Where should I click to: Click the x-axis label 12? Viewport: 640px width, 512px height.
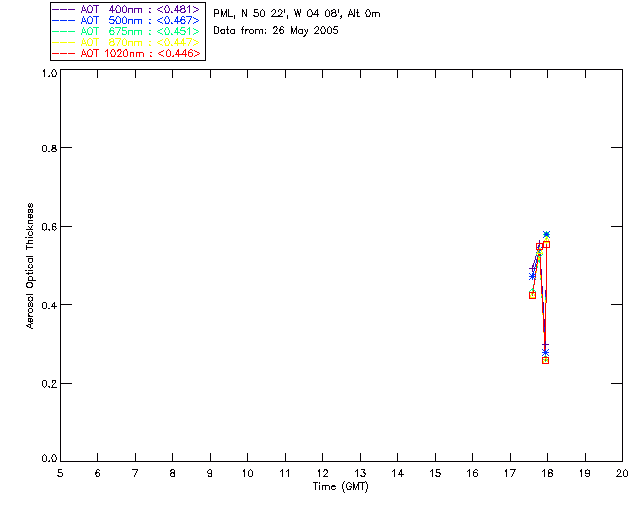coord(322,473)
